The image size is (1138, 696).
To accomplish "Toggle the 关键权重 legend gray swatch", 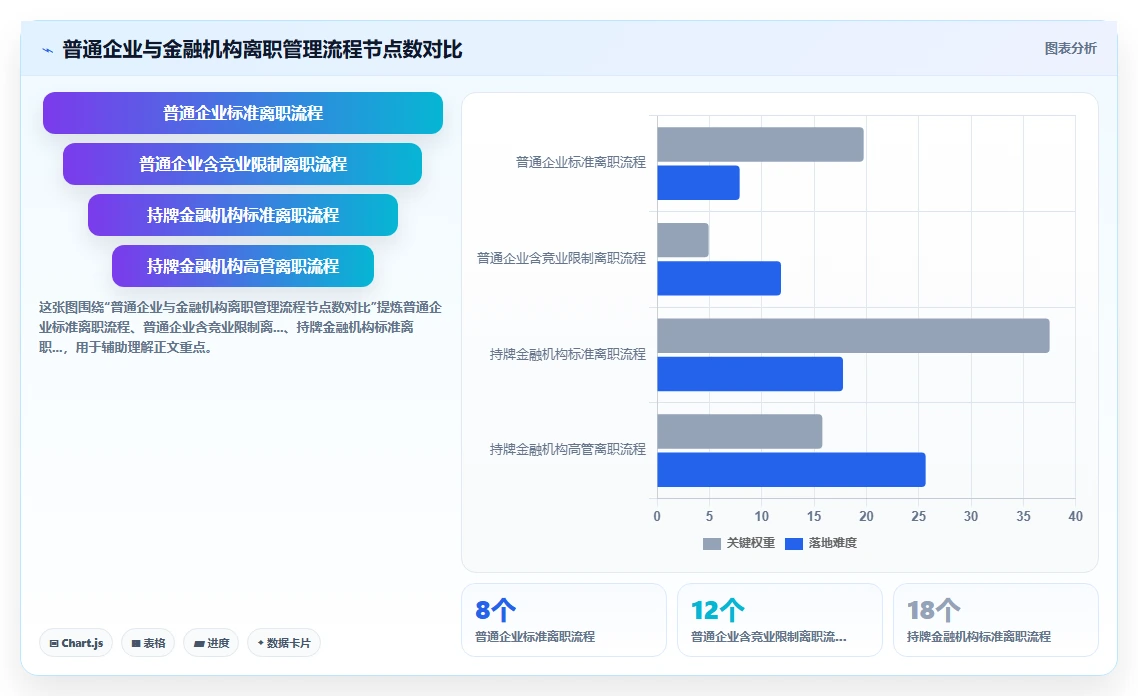I will (x=712, y=544).
